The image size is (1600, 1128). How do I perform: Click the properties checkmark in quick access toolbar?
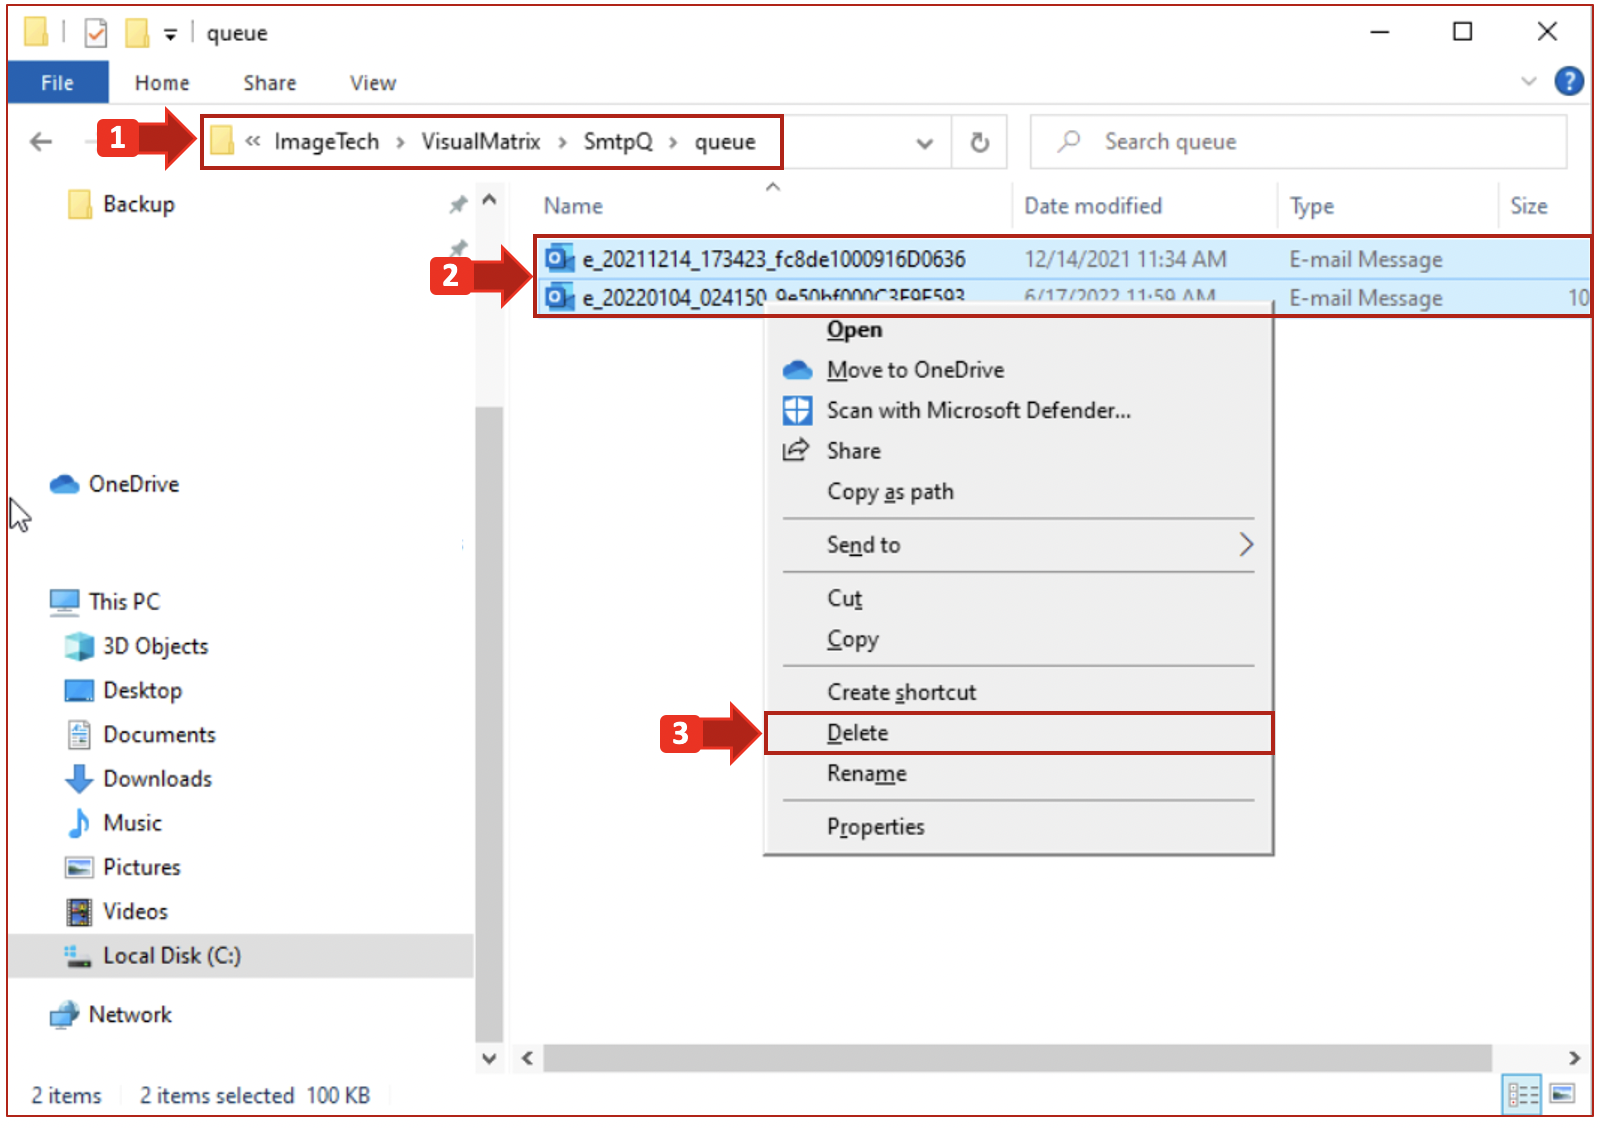point(96,34)
